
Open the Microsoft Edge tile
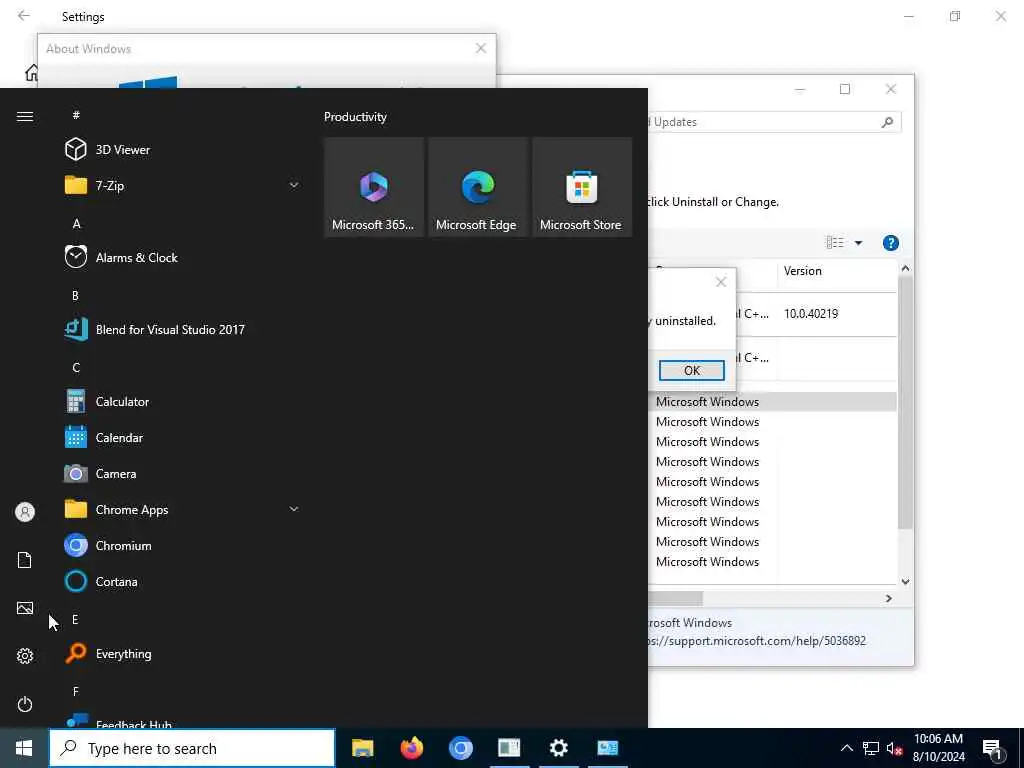477,187
